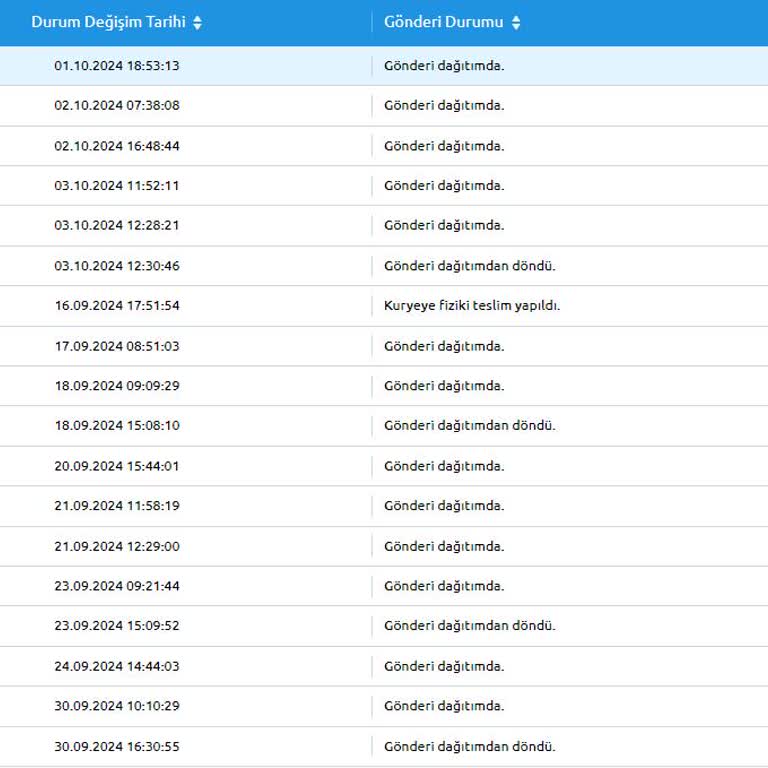Select the 16.09.2024 17:51:54 date cell
The image size is (768, 768).
117,306
